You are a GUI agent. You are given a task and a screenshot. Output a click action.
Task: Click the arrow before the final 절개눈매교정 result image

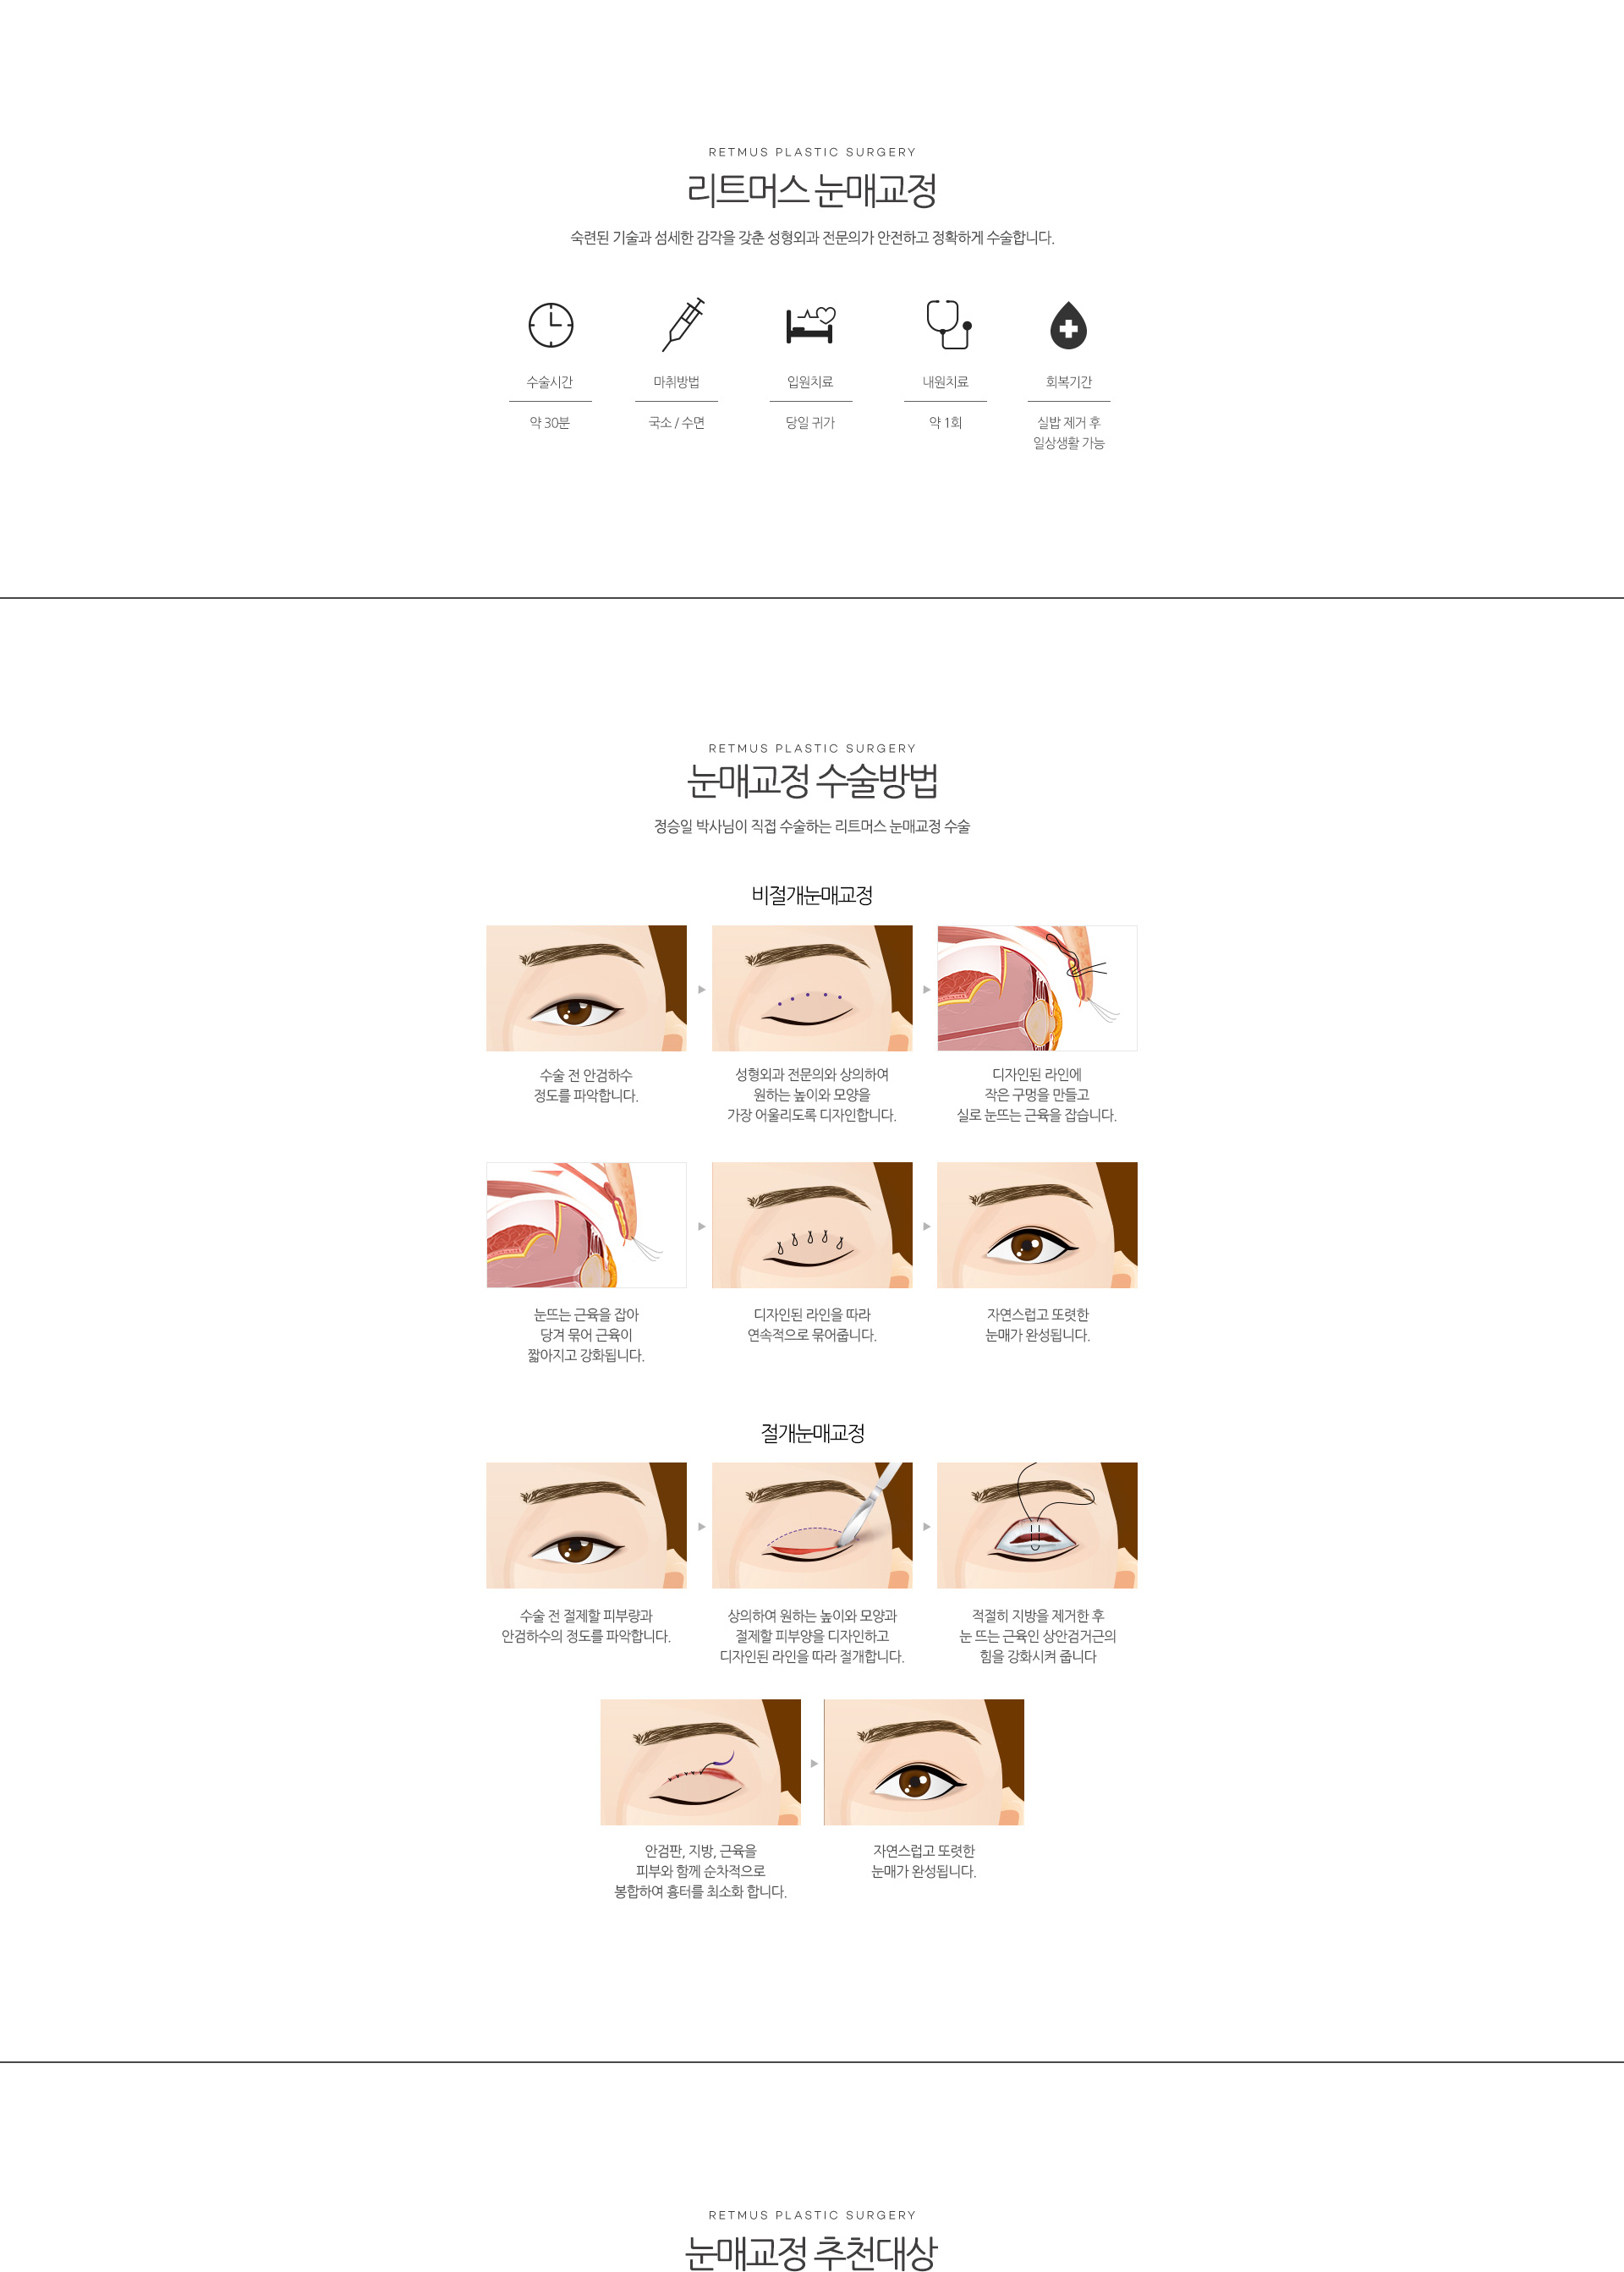[814, 1763]
